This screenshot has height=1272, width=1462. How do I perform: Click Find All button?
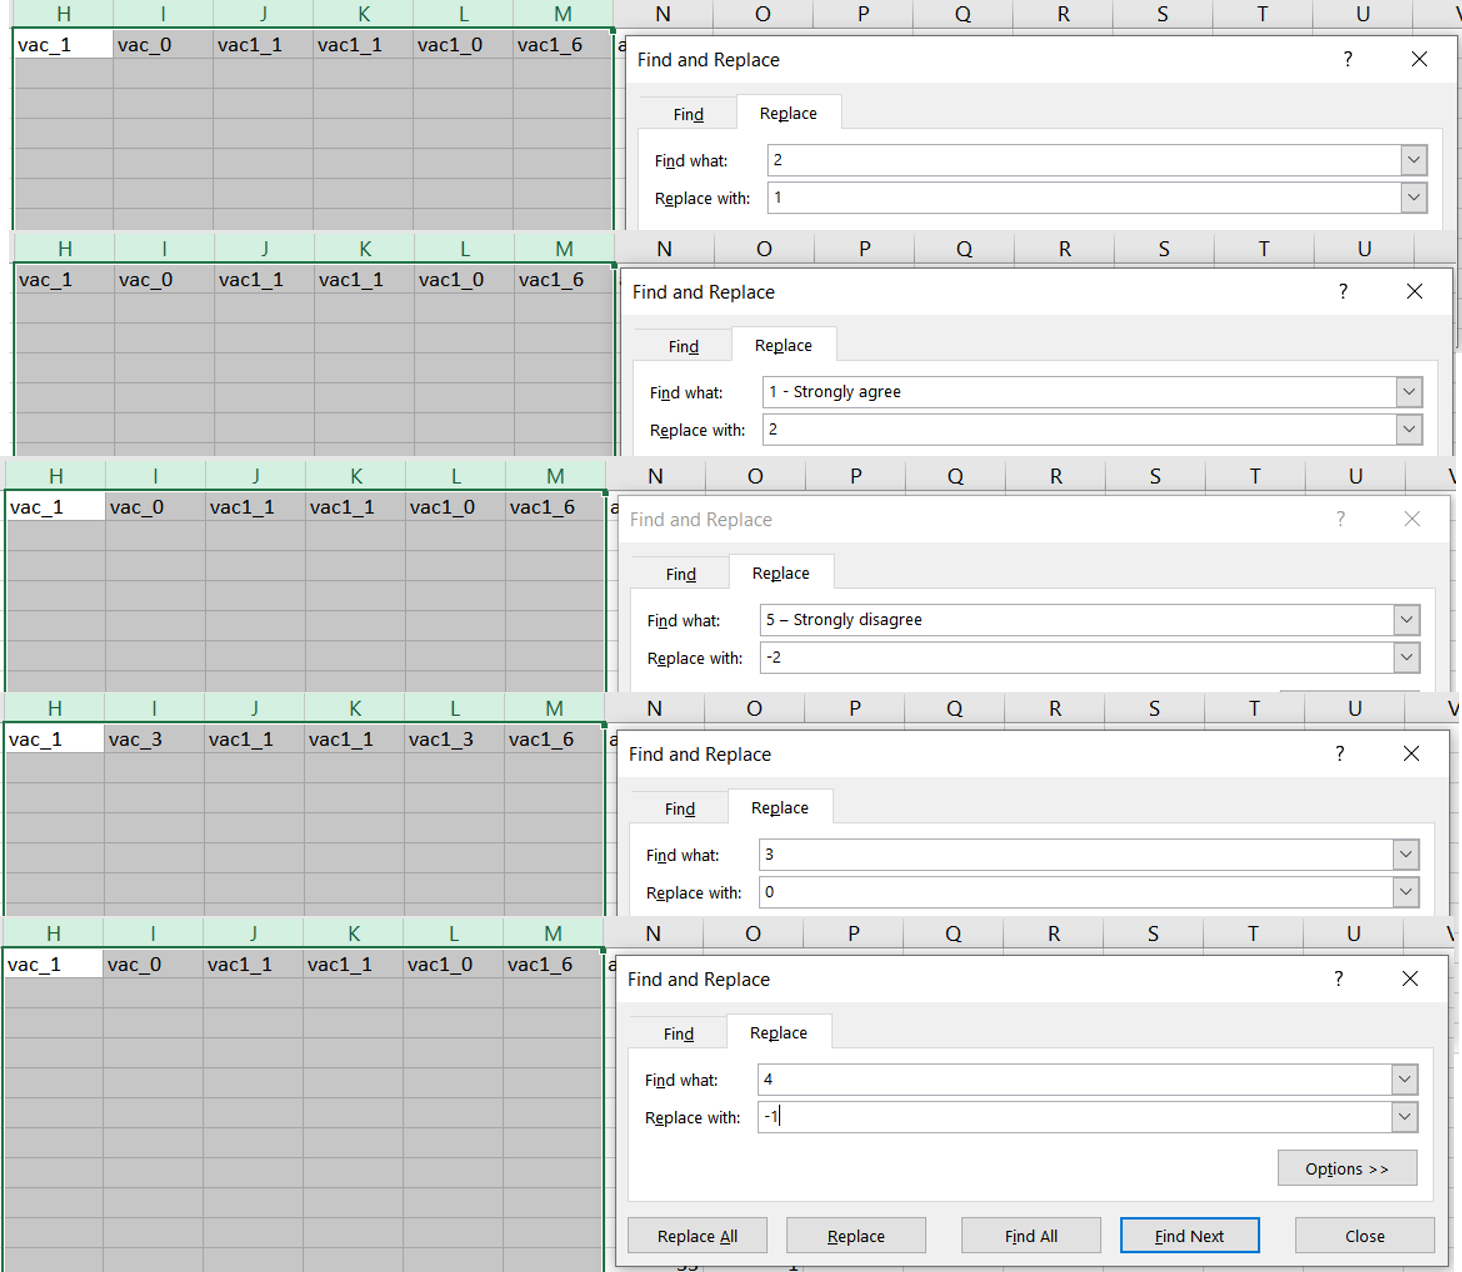point(1031,1235)
